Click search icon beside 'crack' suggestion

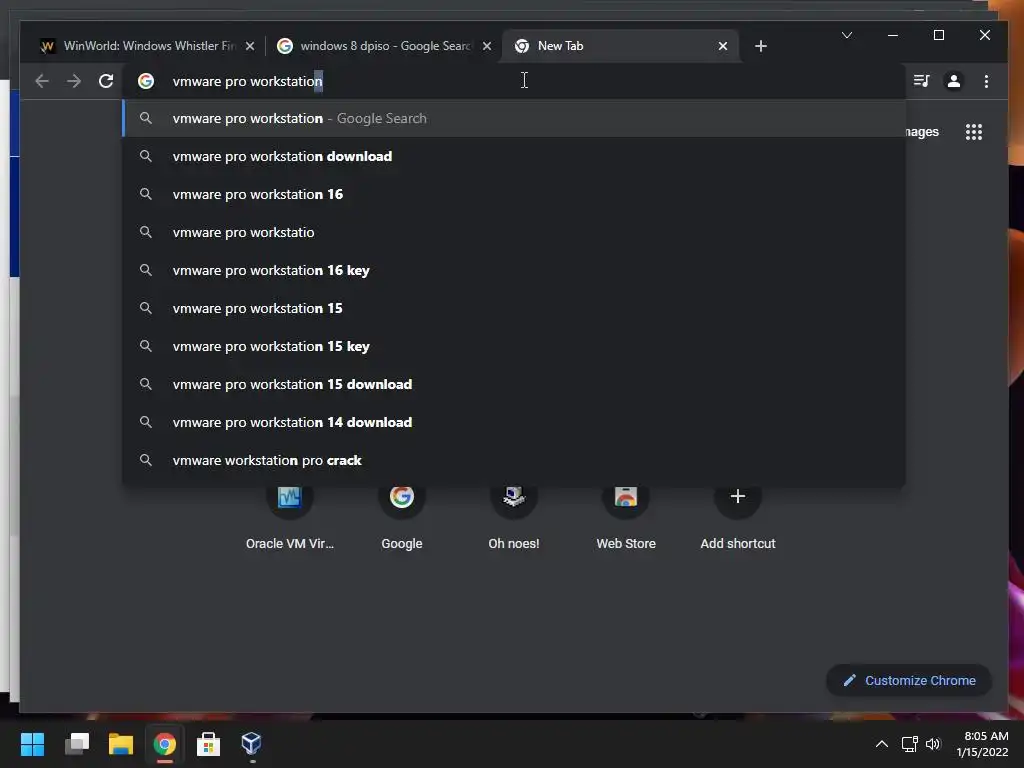point(146,460)
